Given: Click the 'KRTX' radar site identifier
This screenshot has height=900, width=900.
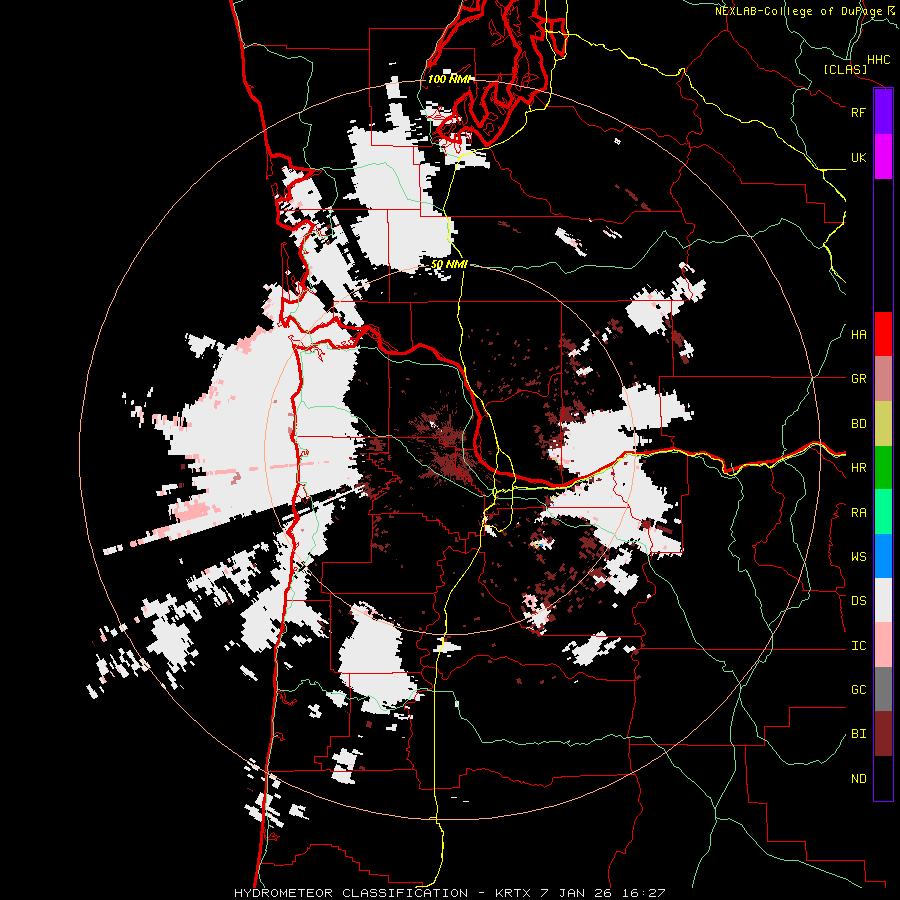Looking at the screenshot, I should [x=512, y=893].
